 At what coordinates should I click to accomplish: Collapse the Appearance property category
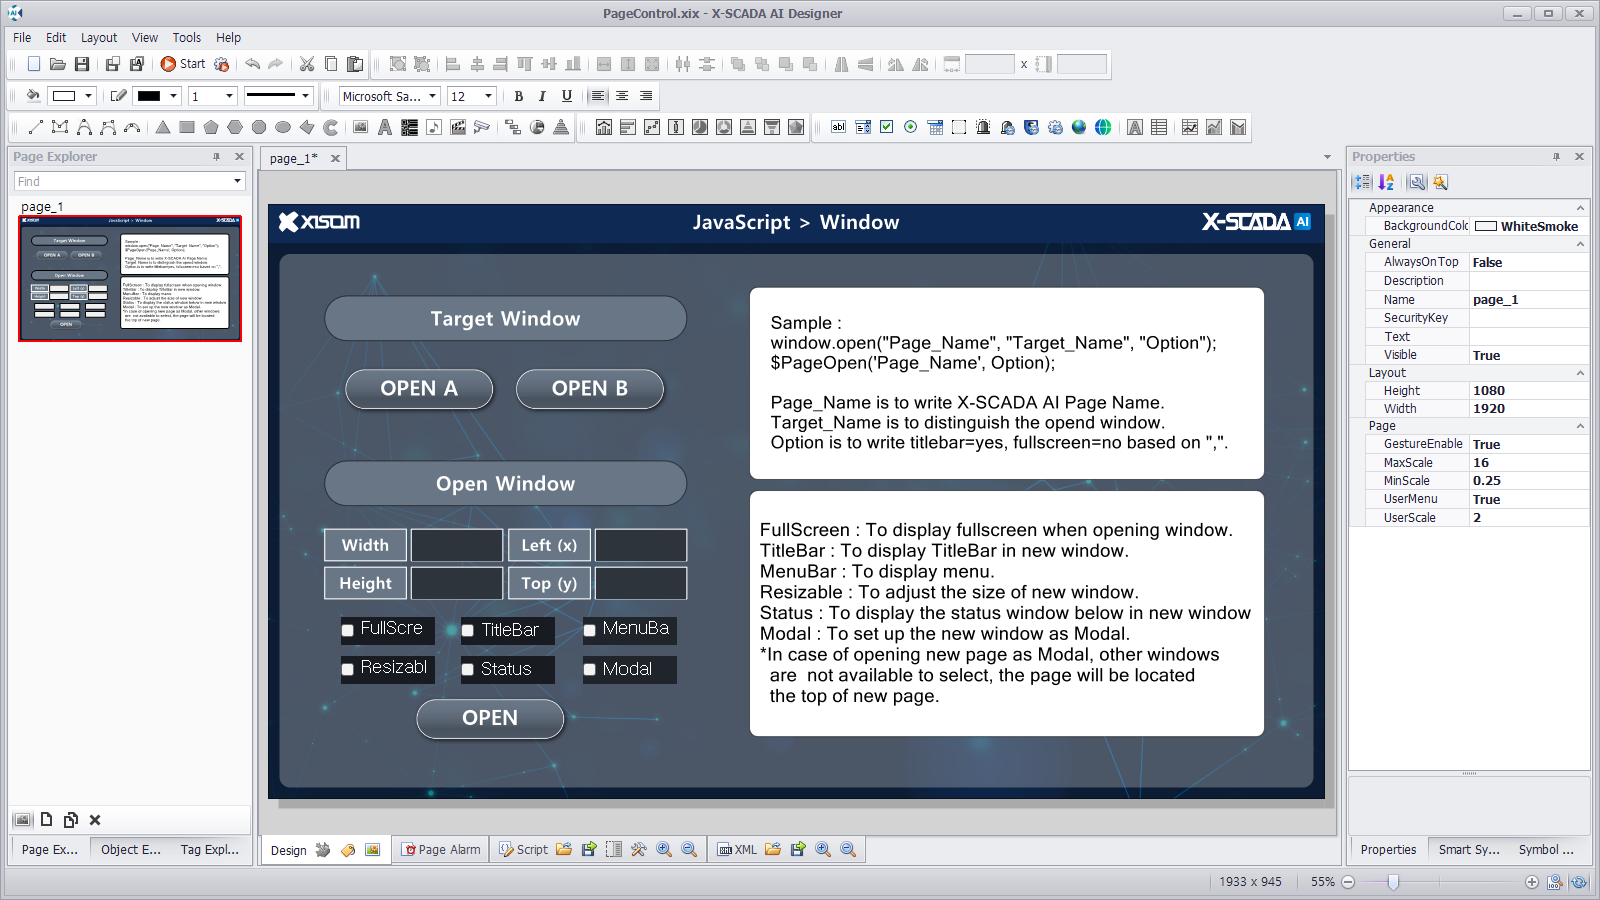coord(1580,208)
